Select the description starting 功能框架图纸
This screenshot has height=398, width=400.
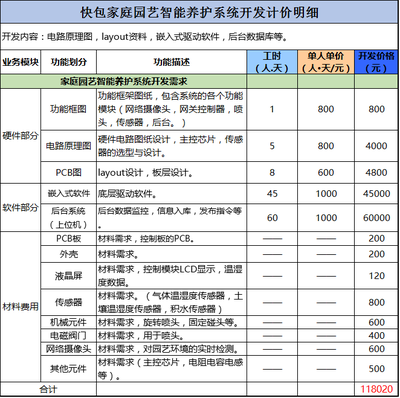(x=172, y=109)
